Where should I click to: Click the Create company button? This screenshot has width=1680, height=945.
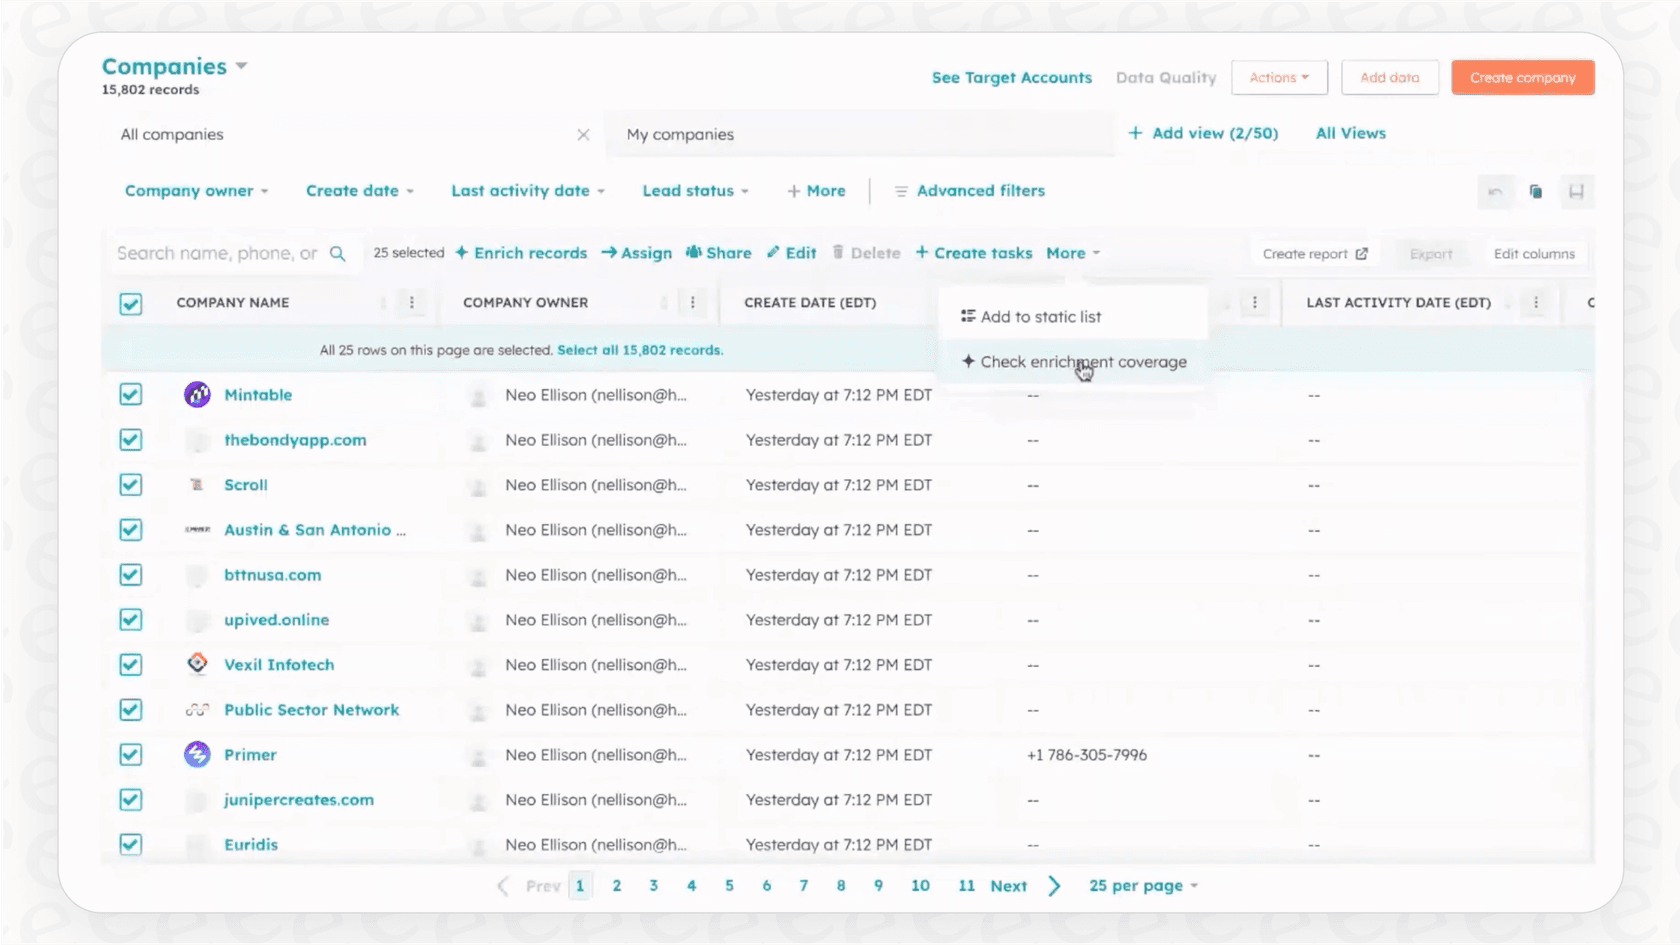(1522, 77)
